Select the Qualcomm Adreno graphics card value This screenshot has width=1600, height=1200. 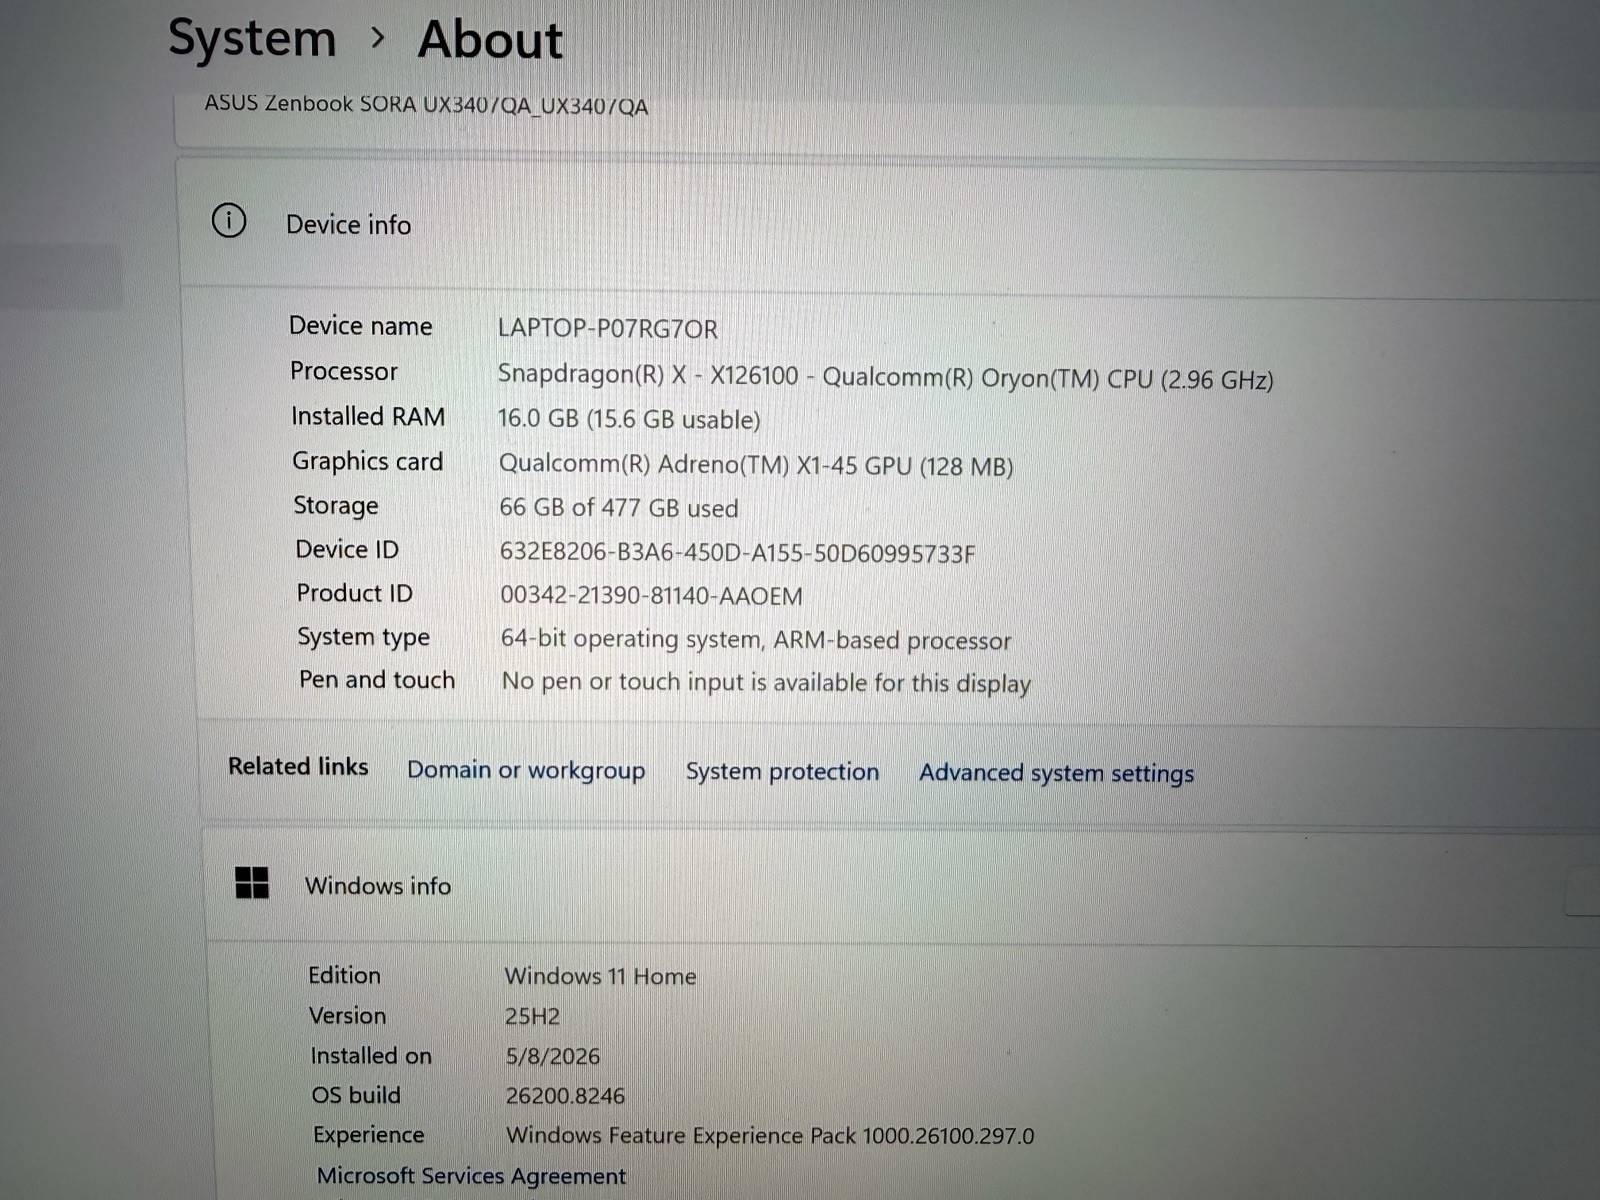(x=756, y=465)
